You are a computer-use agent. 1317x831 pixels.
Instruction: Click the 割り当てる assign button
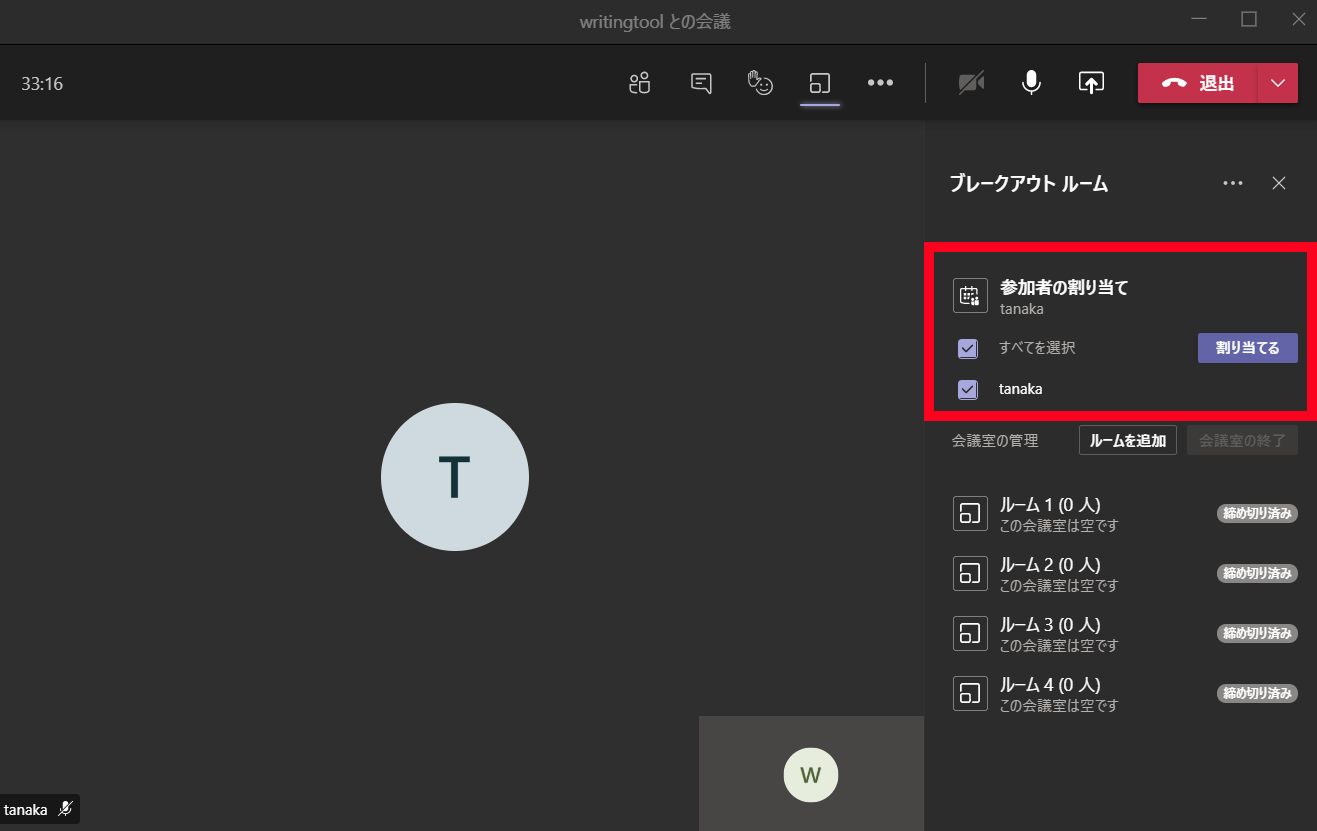click(1247, 348)
